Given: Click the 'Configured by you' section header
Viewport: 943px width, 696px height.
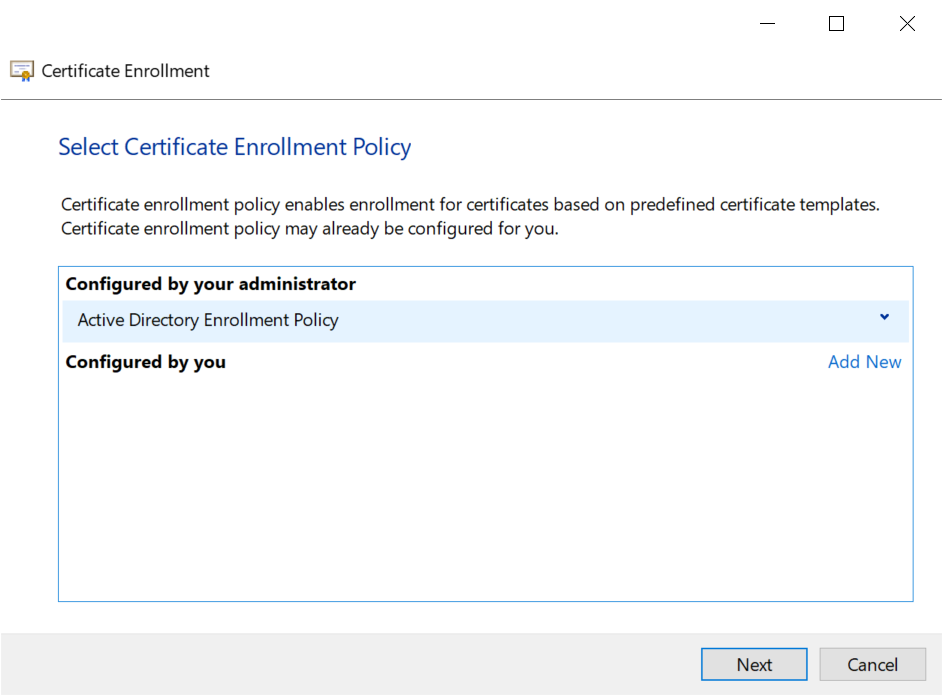Looking at the screenshot, I should coord(146,362).
